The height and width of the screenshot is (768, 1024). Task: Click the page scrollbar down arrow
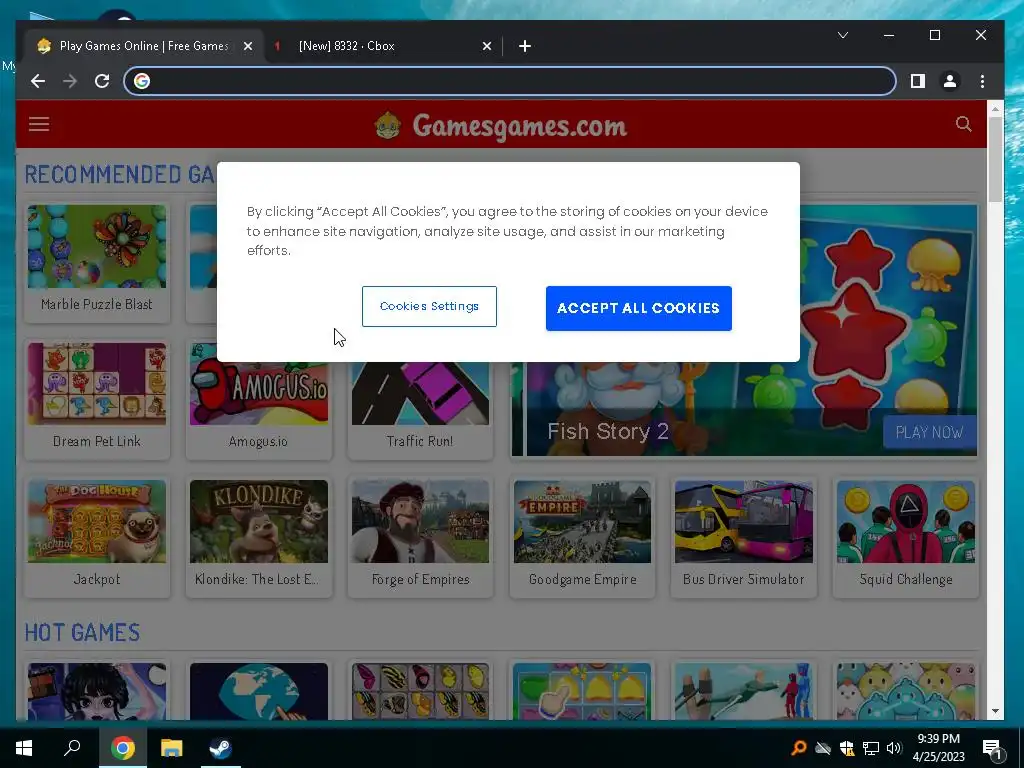pos(995,711)
